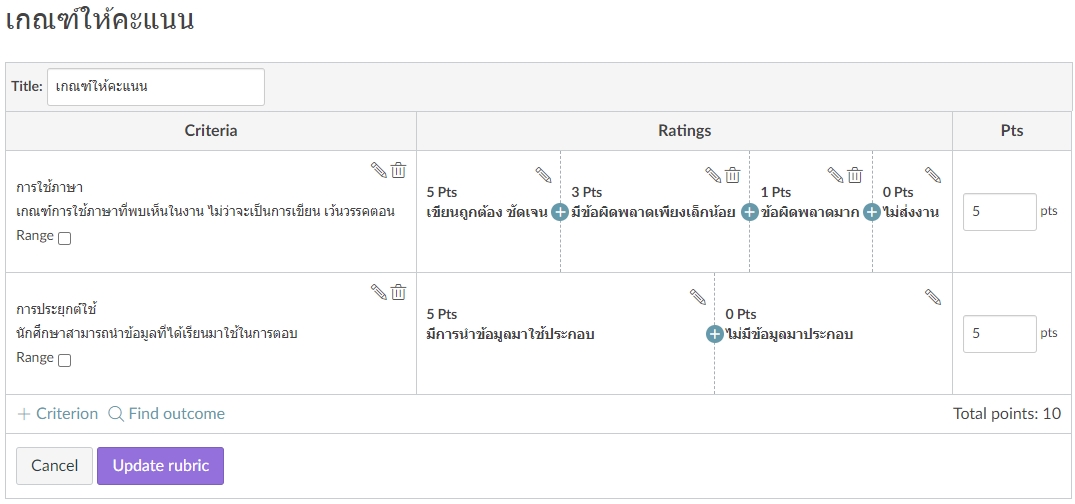Edit the การใช้ภาษา criterion with pencil icon

[x=378, y=170]
